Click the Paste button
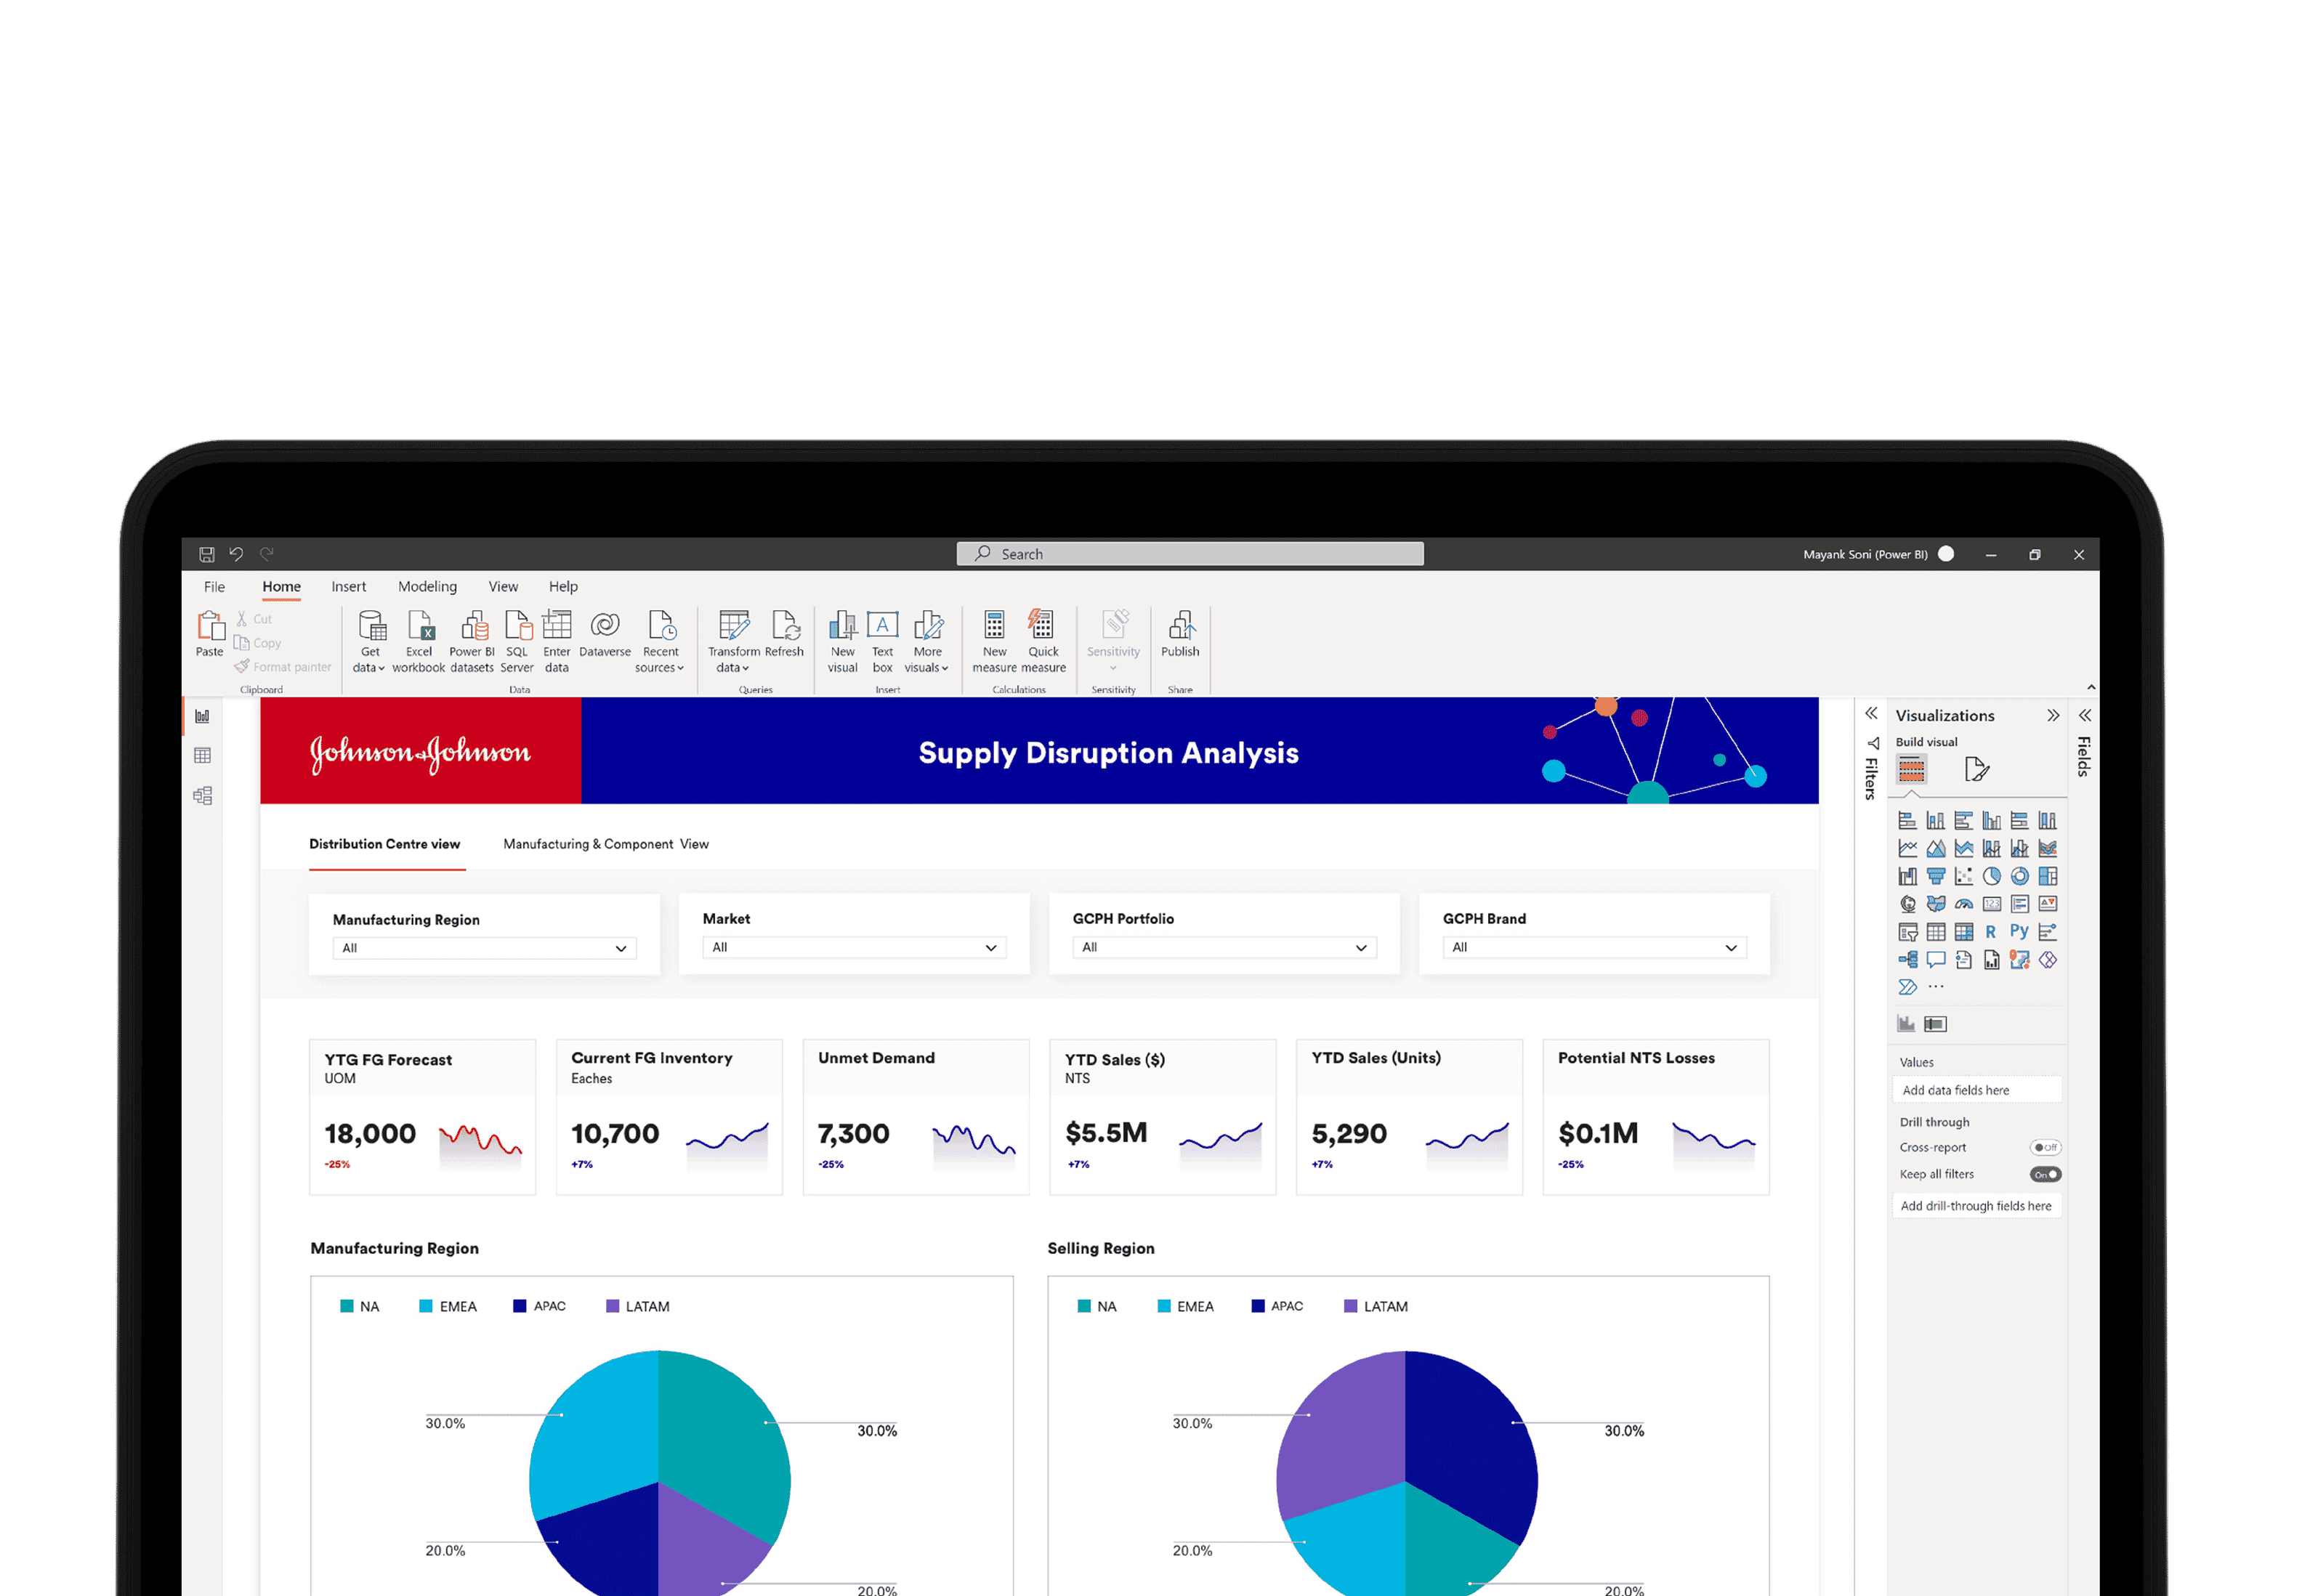Screen dimensions: 2302x1596 coord(210,634)
